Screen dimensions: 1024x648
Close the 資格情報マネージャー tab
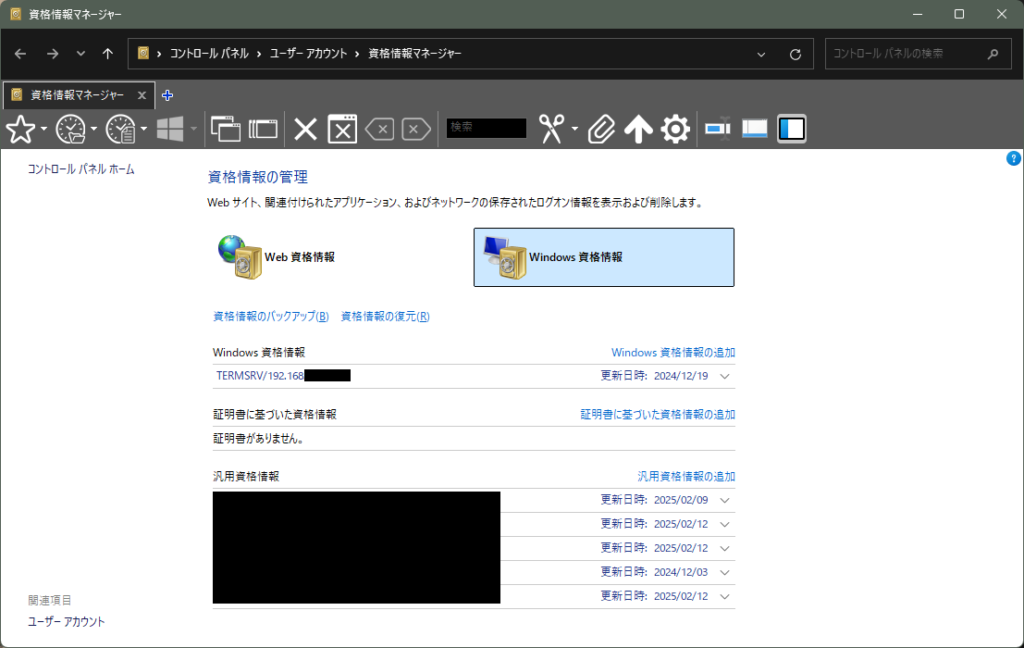pos(142,95)
